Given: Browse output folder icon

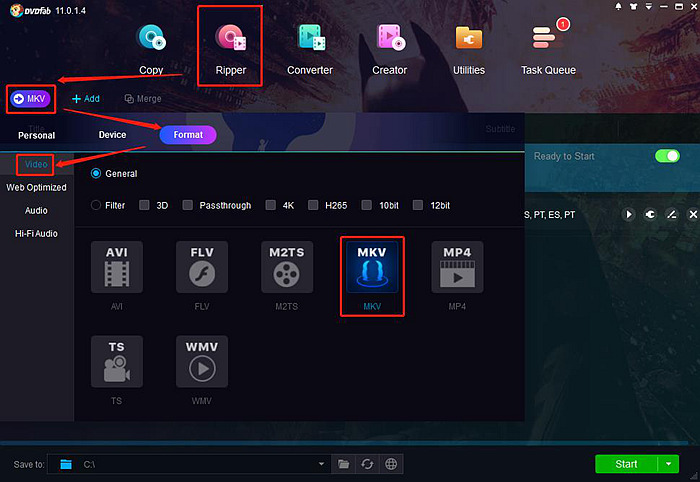Looking at the screenshot, I should pos(343,464).
